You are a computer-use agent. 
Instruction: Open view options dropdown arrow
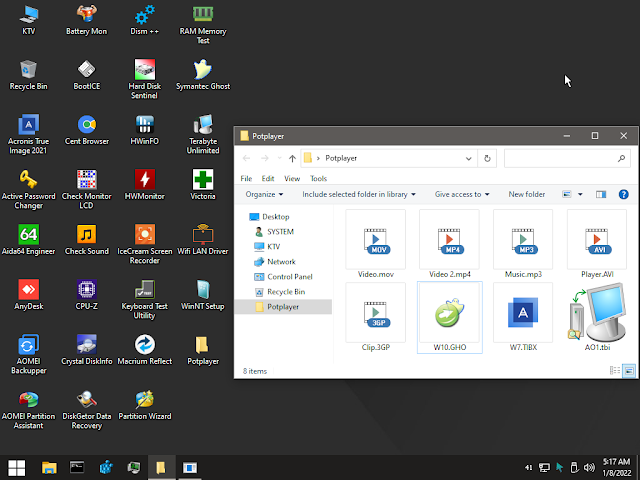[x=580, y=194]
